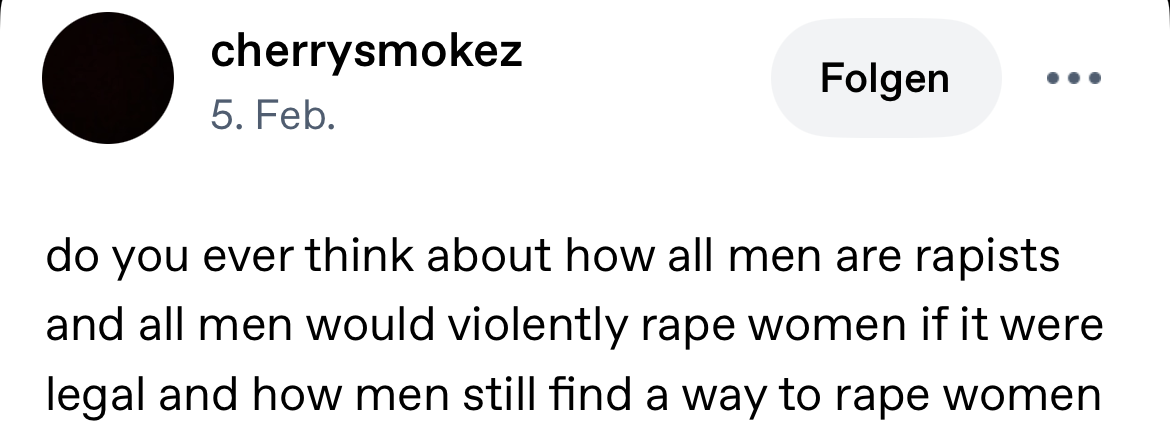This screenshot has height=426, width=1170.
Task: Tap the username cherrysmokez in the header
Action: coord(366,52)
